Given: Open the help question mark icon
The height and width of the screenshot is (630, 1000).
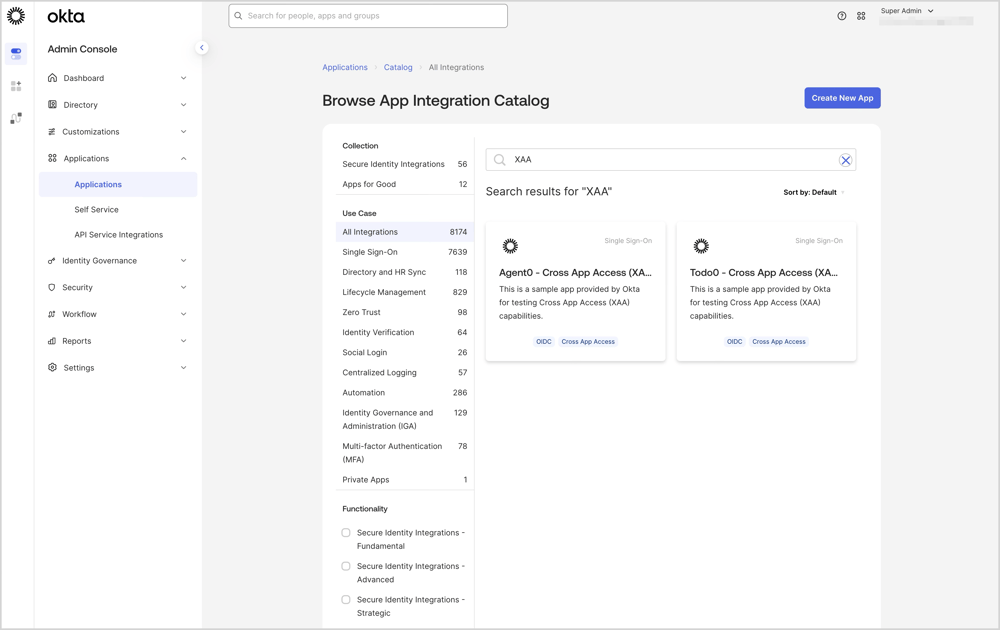Looking at the screenshot, I should [x=842, y=16].
